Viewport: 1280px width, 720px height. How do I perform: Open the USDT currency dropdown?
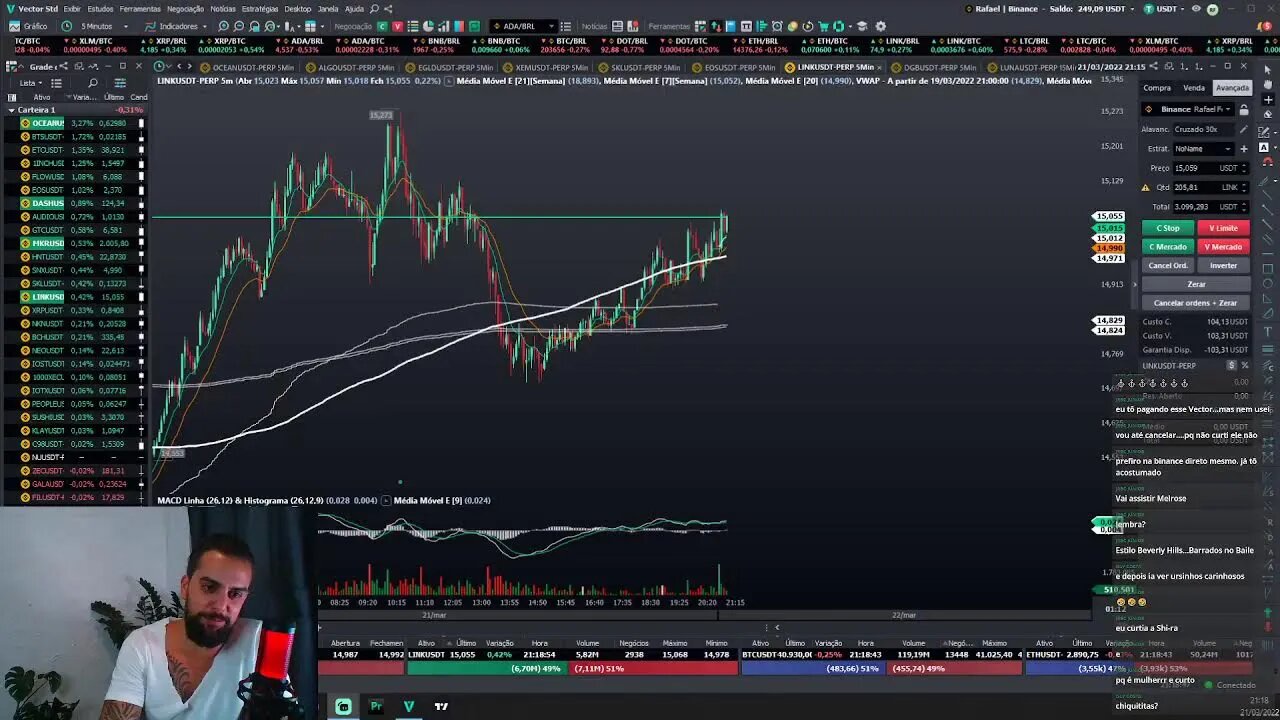pos(1162,9)
